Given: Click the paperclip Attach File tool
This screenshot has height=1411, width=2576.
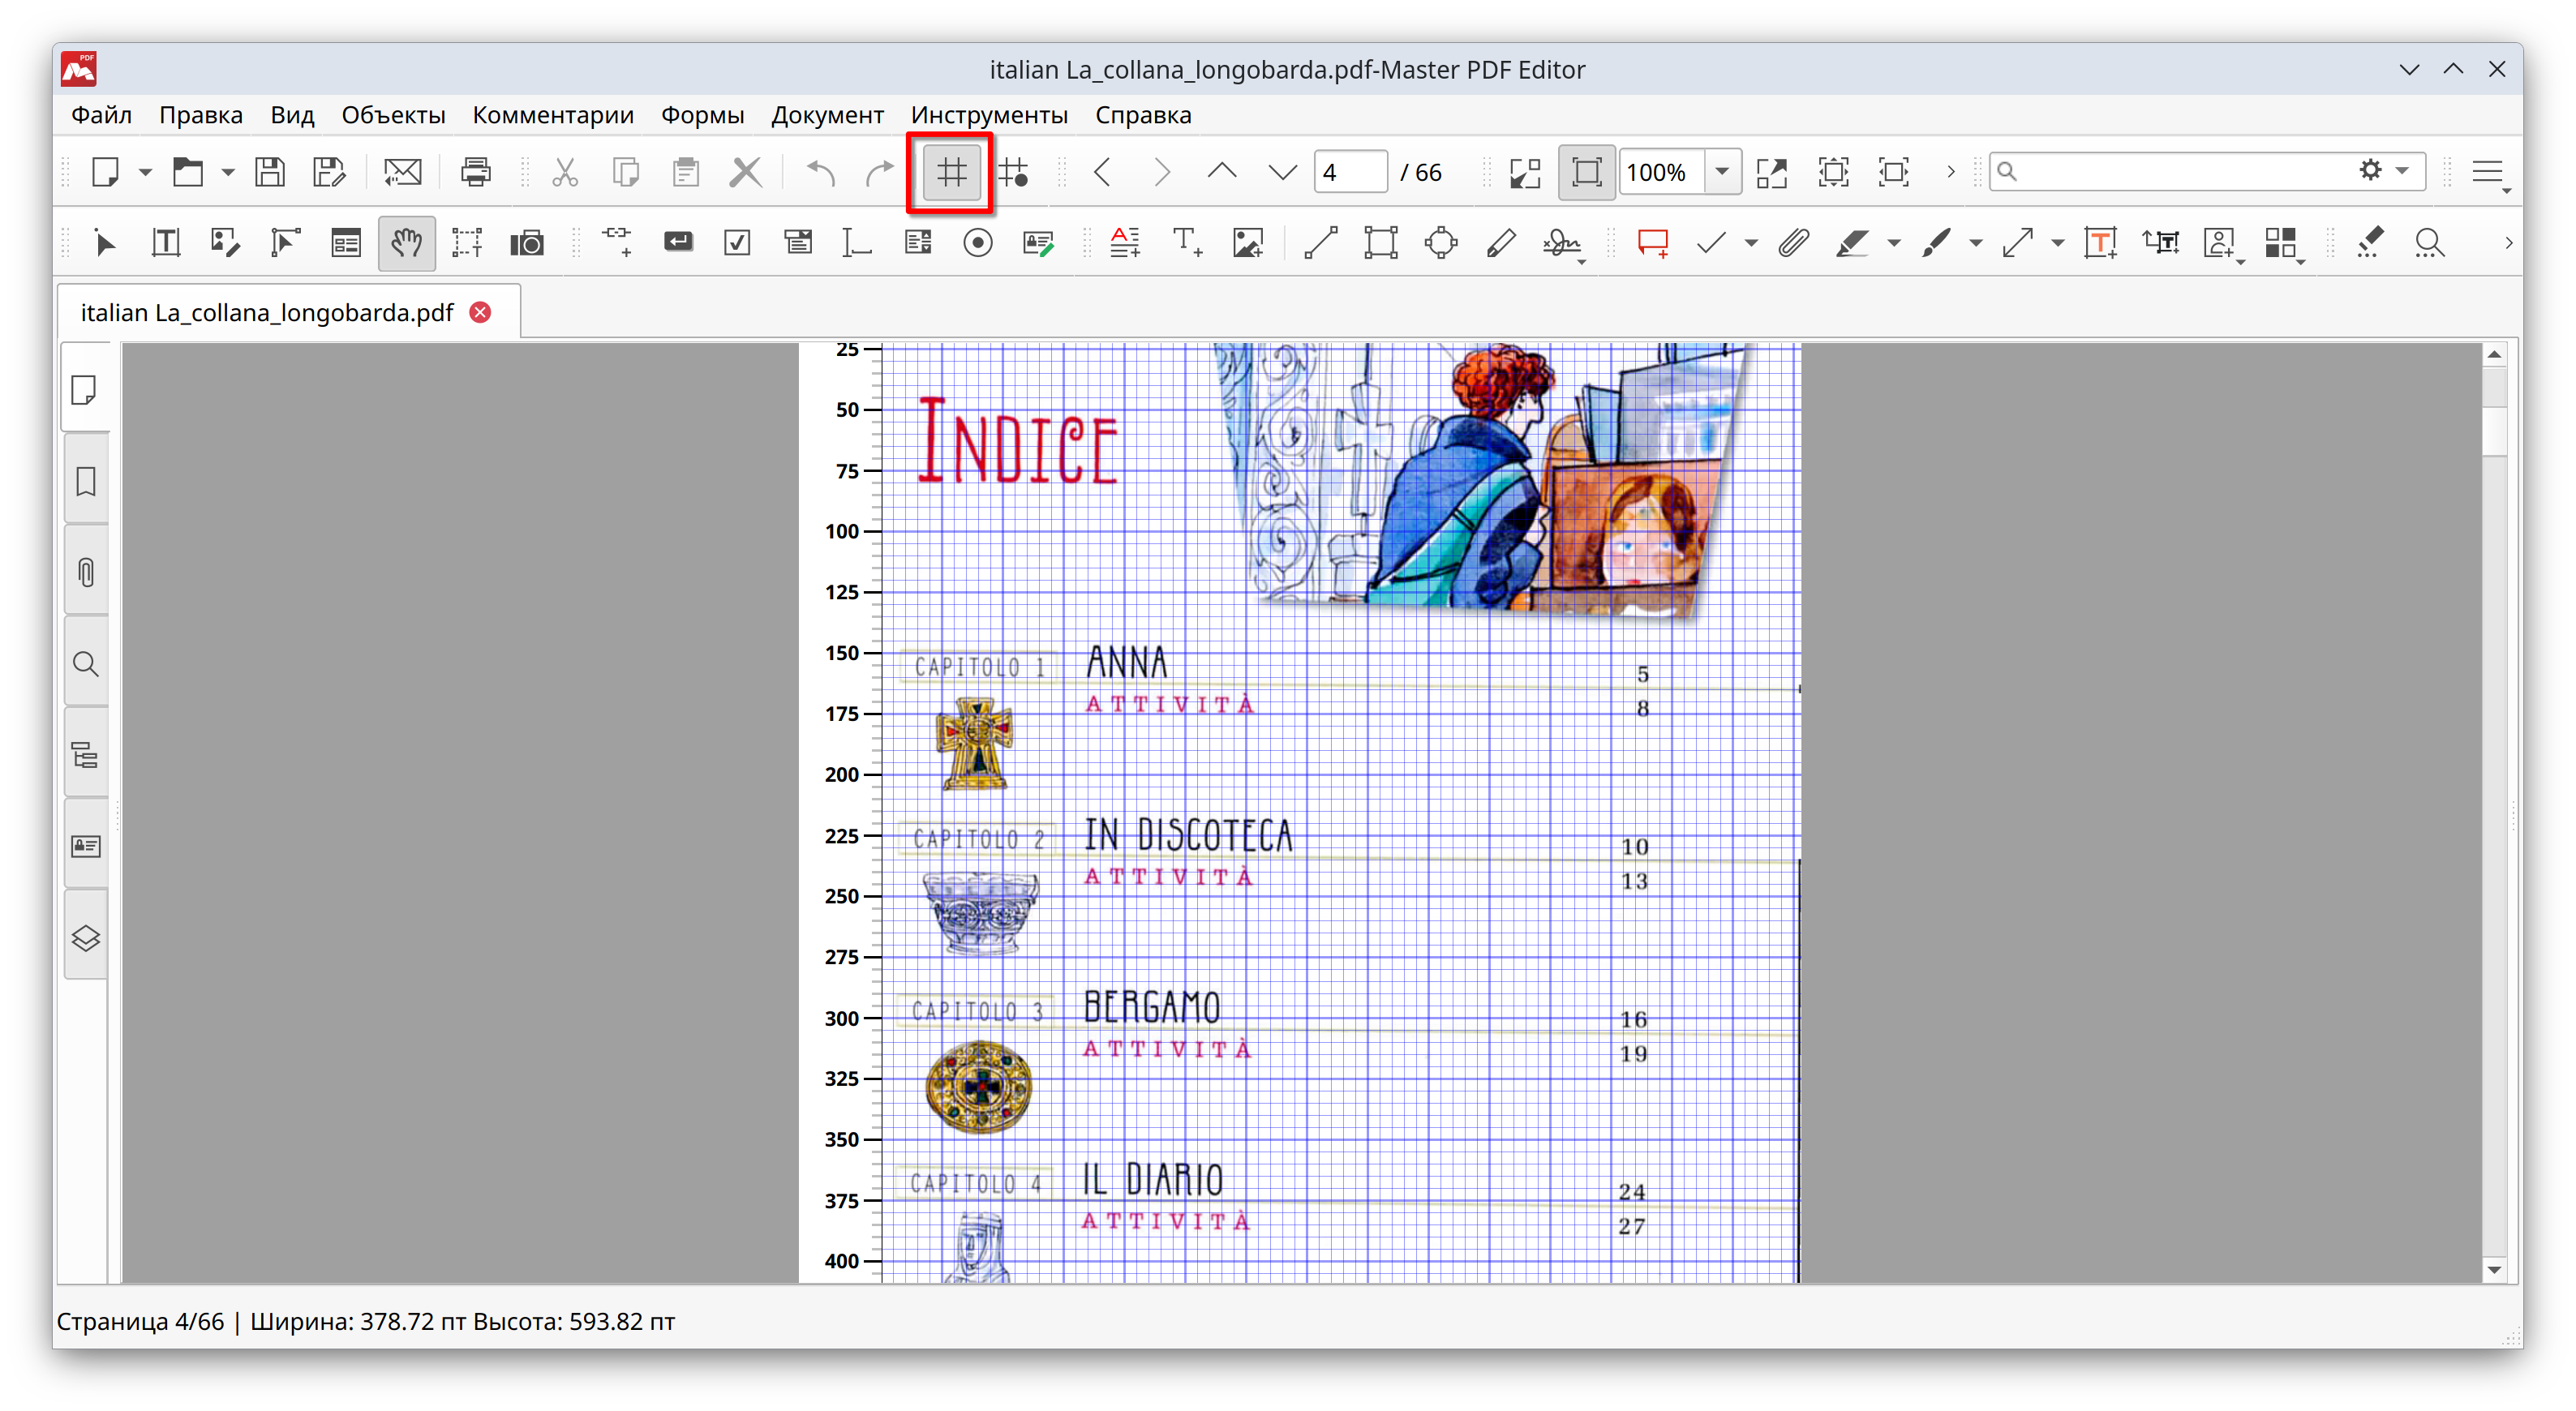Looking at the screenshot, I should pyautogui.click(x=1793, y=243).
